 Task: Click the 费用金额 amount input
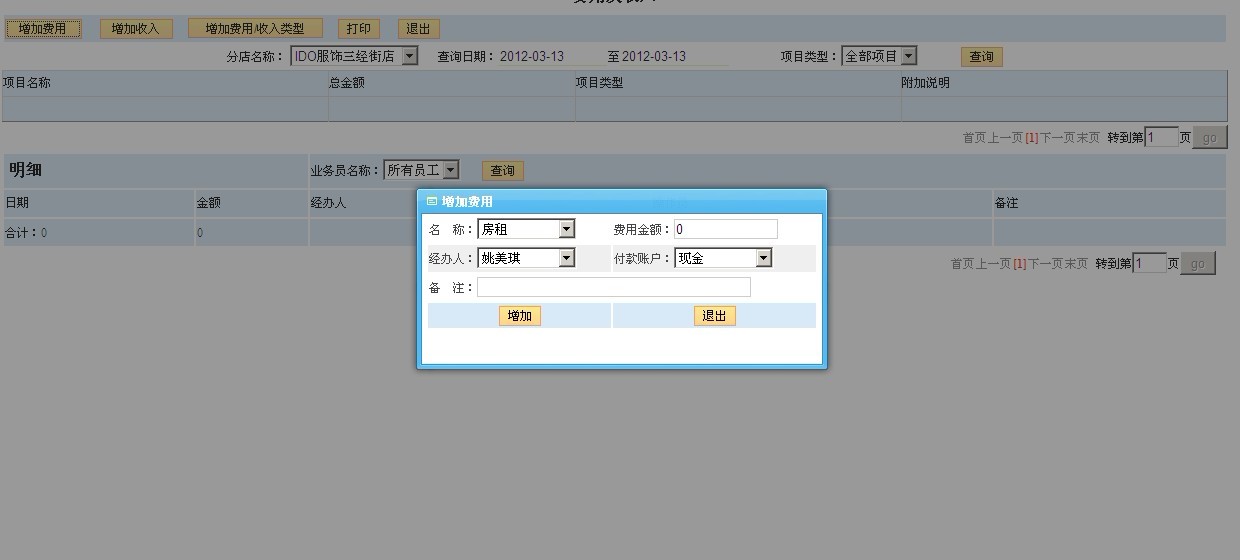[726, 229]
